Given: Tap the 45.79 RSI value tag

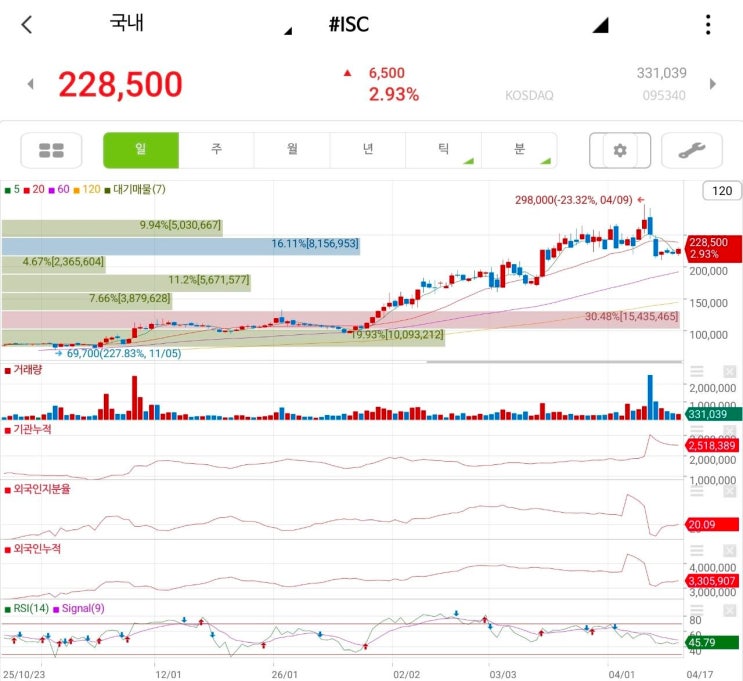Looking at the screenshot, I should point(712,643).
